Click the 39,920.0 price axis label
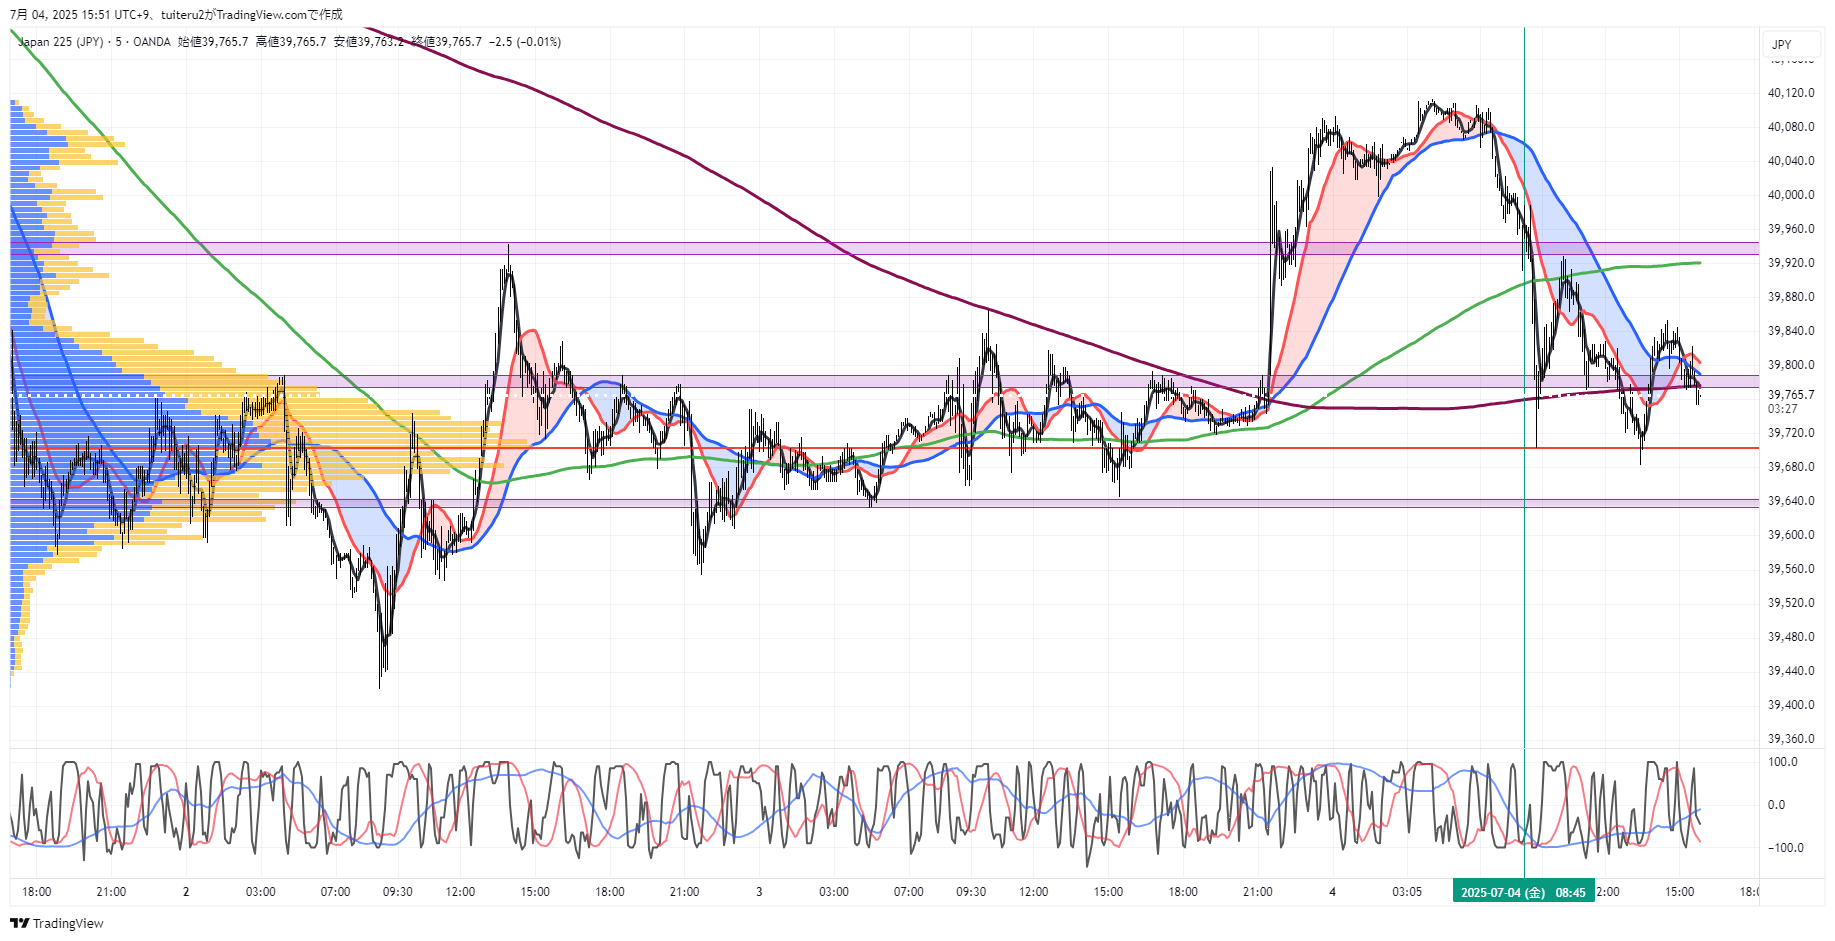 (1791, 263)
